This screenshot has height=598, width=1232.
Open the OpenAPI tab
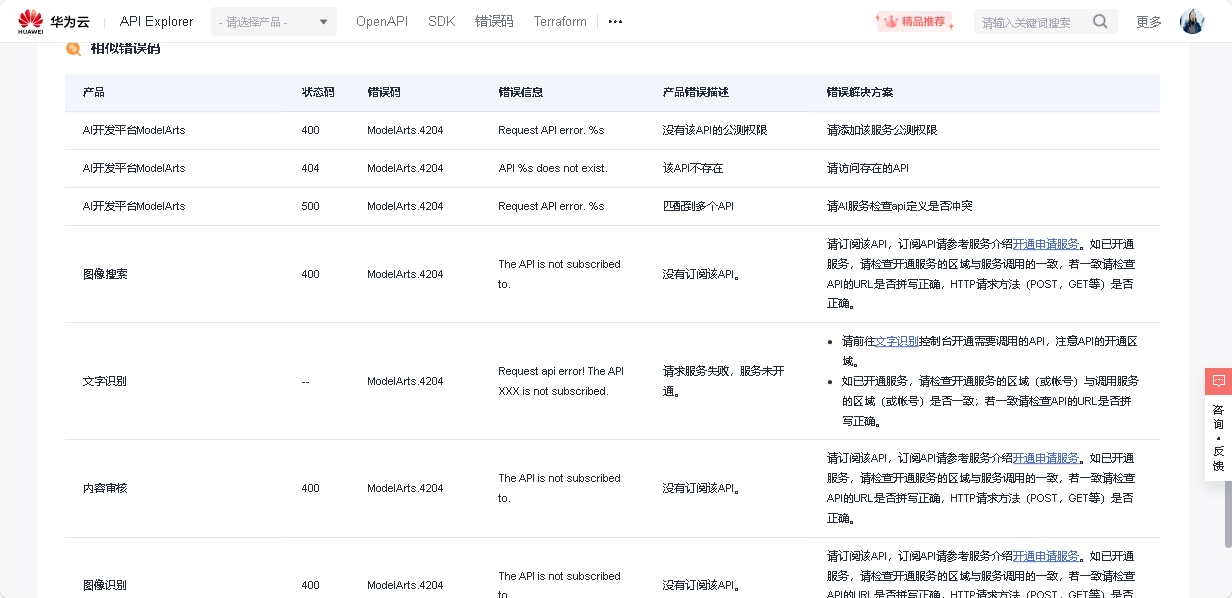(382, 21)
